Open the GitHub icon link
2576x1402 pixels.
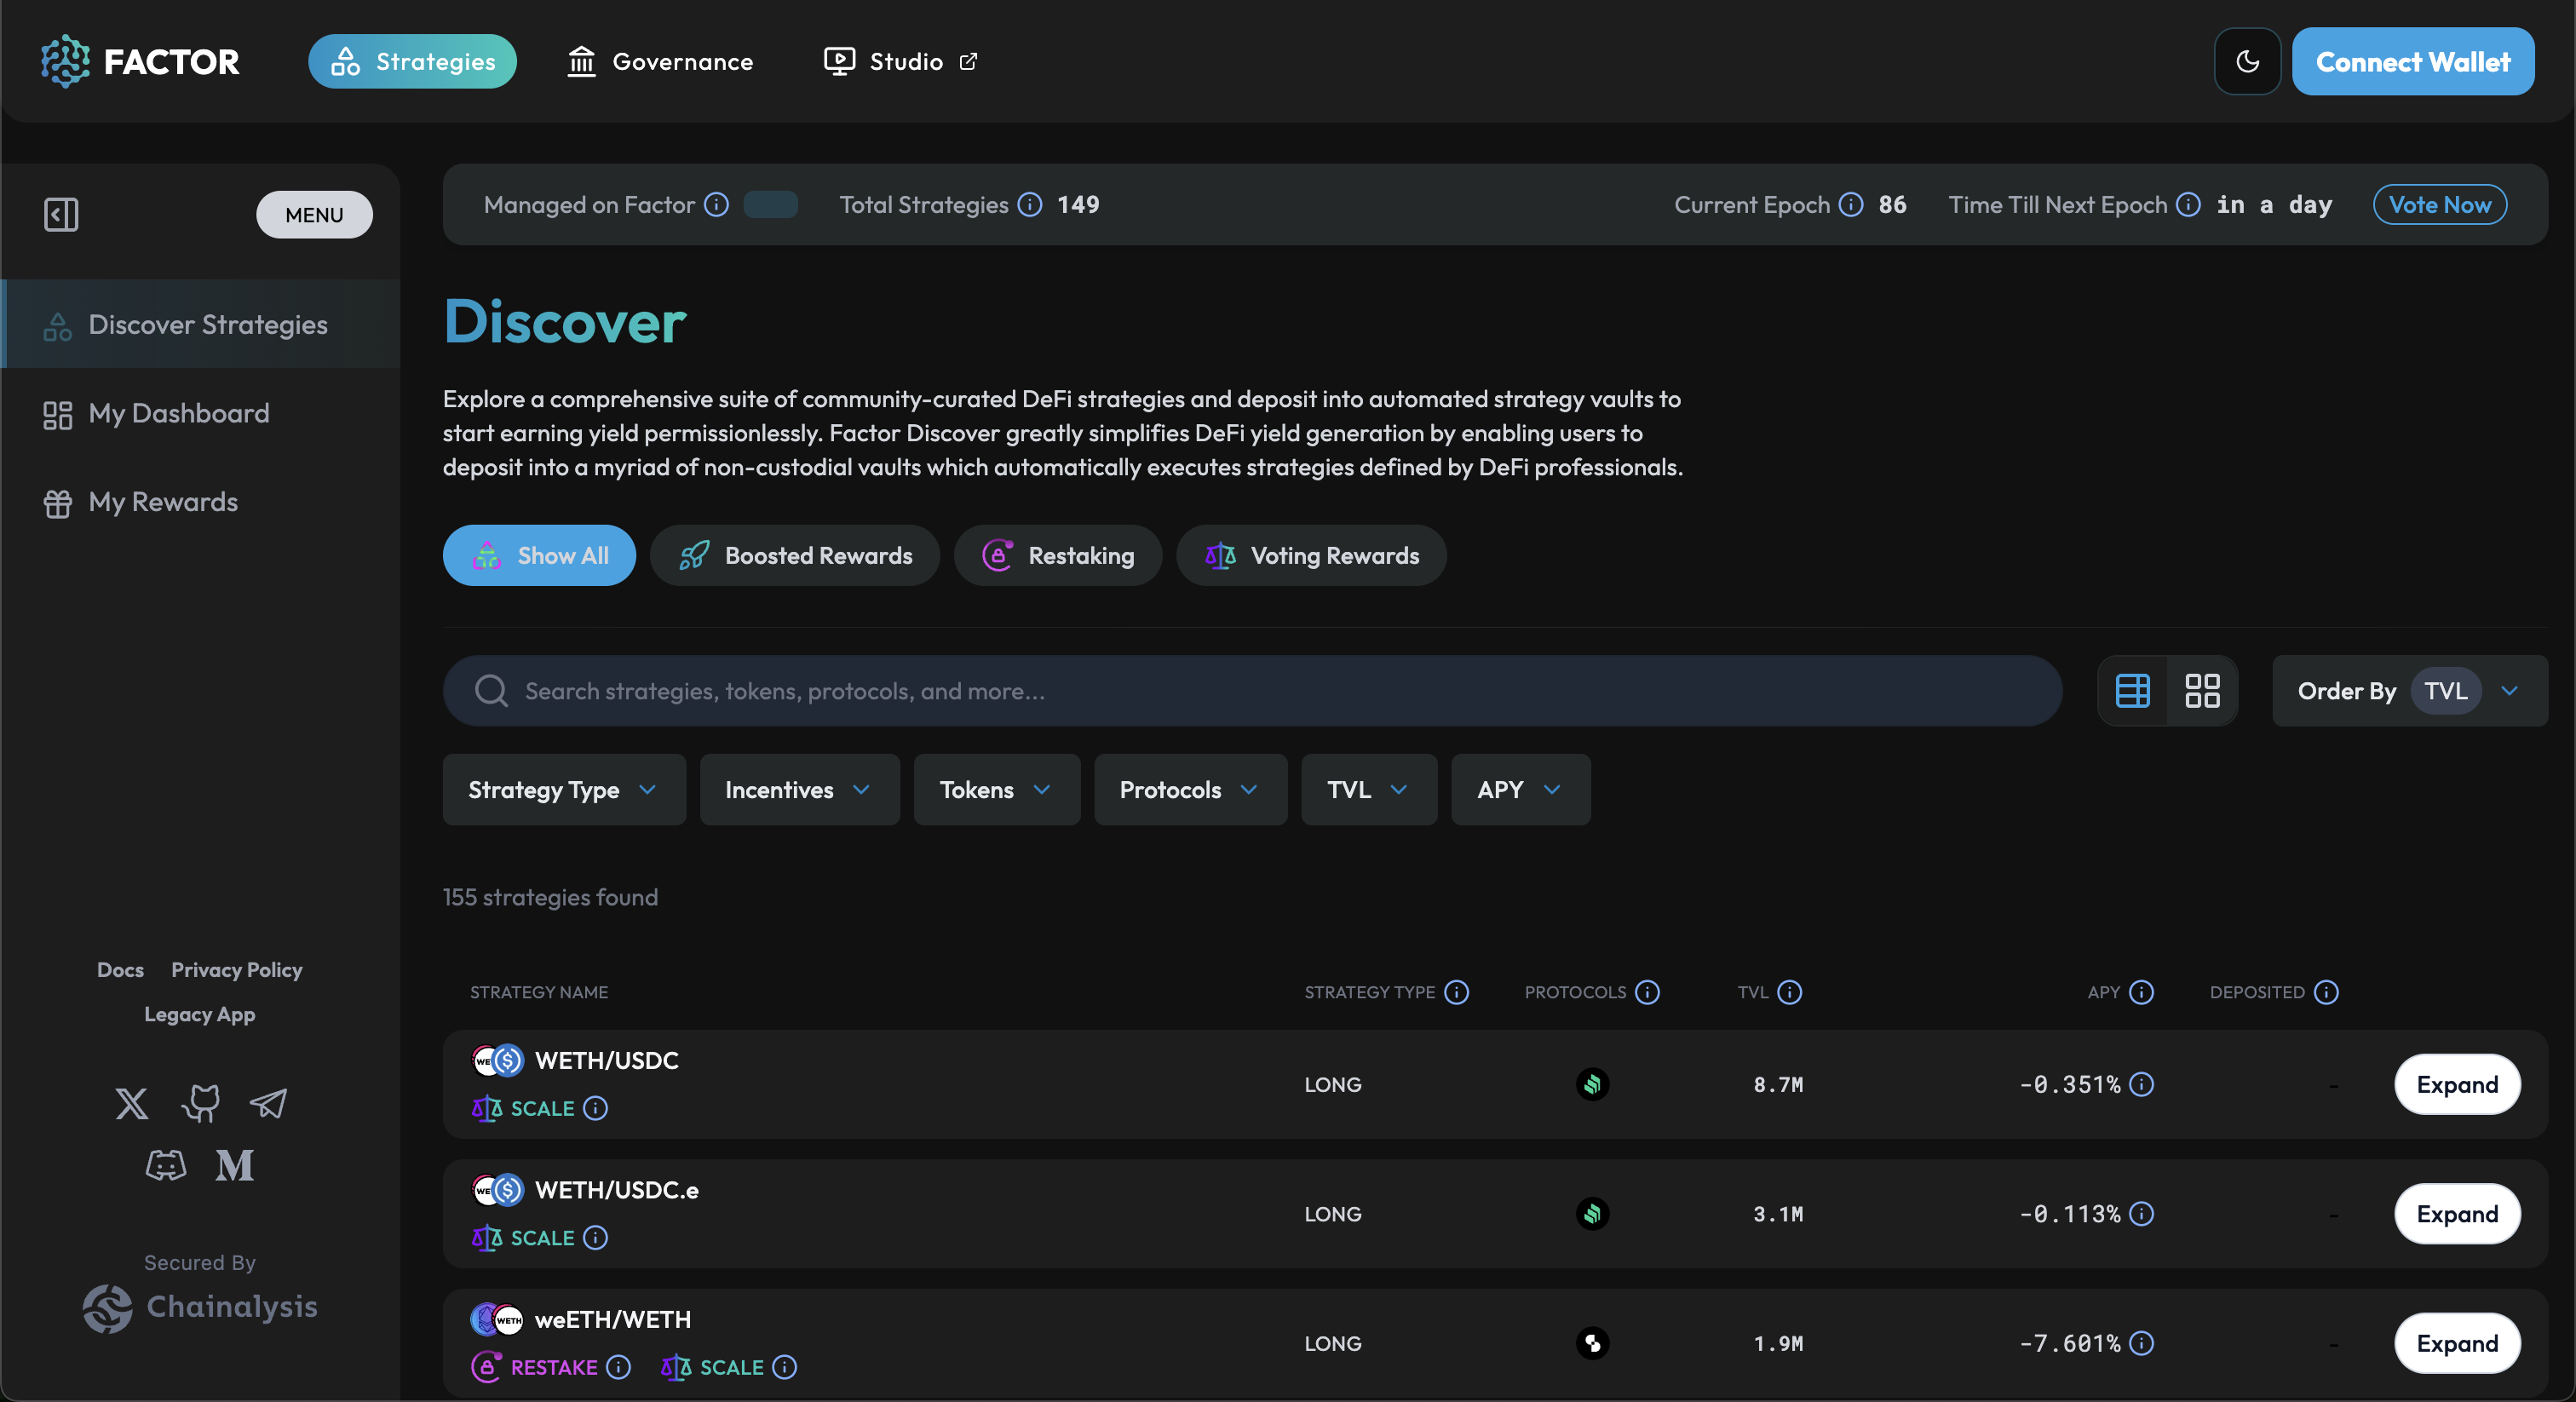[x=200, y=1103]
